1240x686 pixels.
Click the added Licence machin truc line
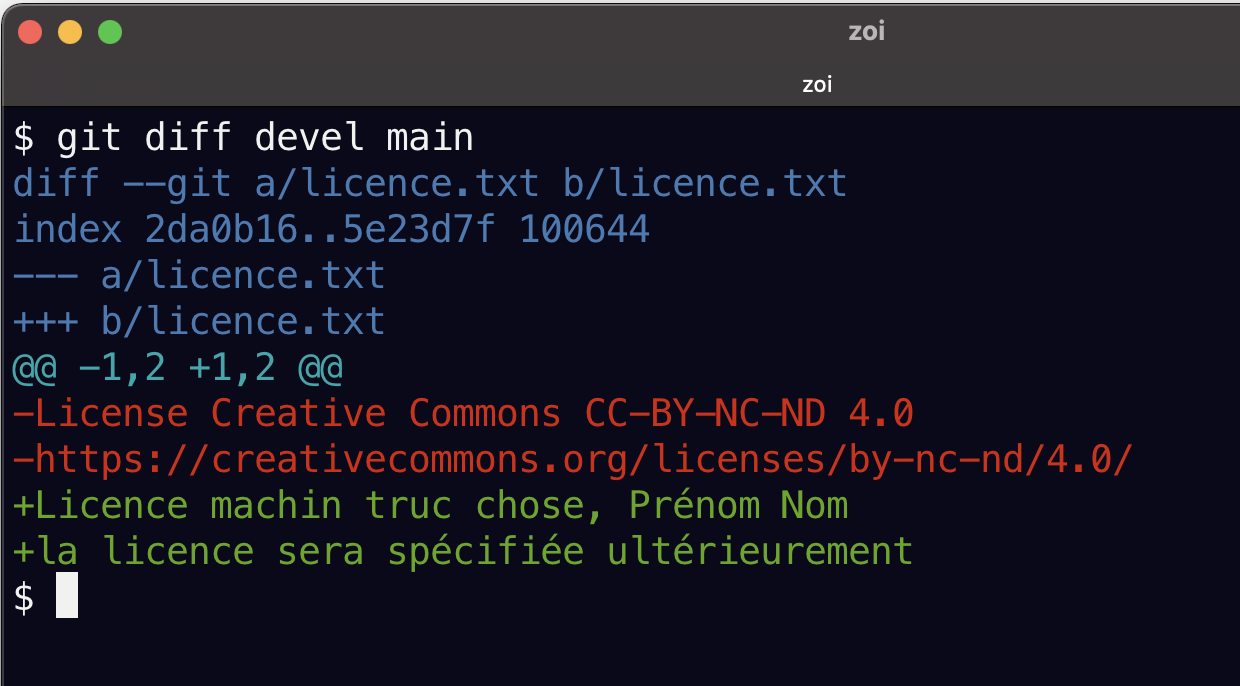430,505
